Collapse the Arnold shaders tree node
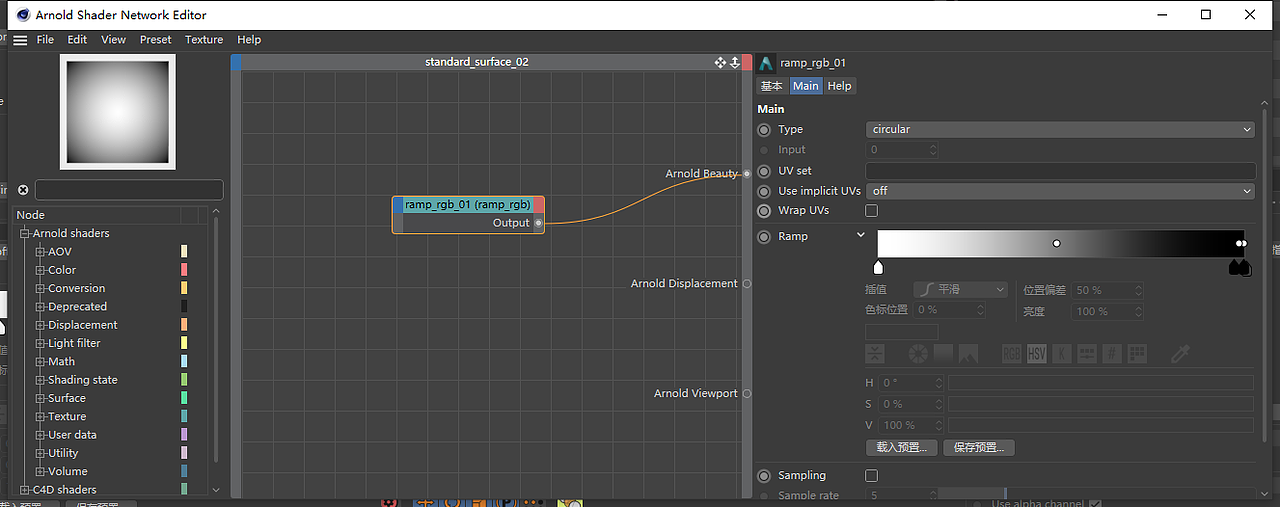The width and height of the screenshot is (1280, 507). 25,234
